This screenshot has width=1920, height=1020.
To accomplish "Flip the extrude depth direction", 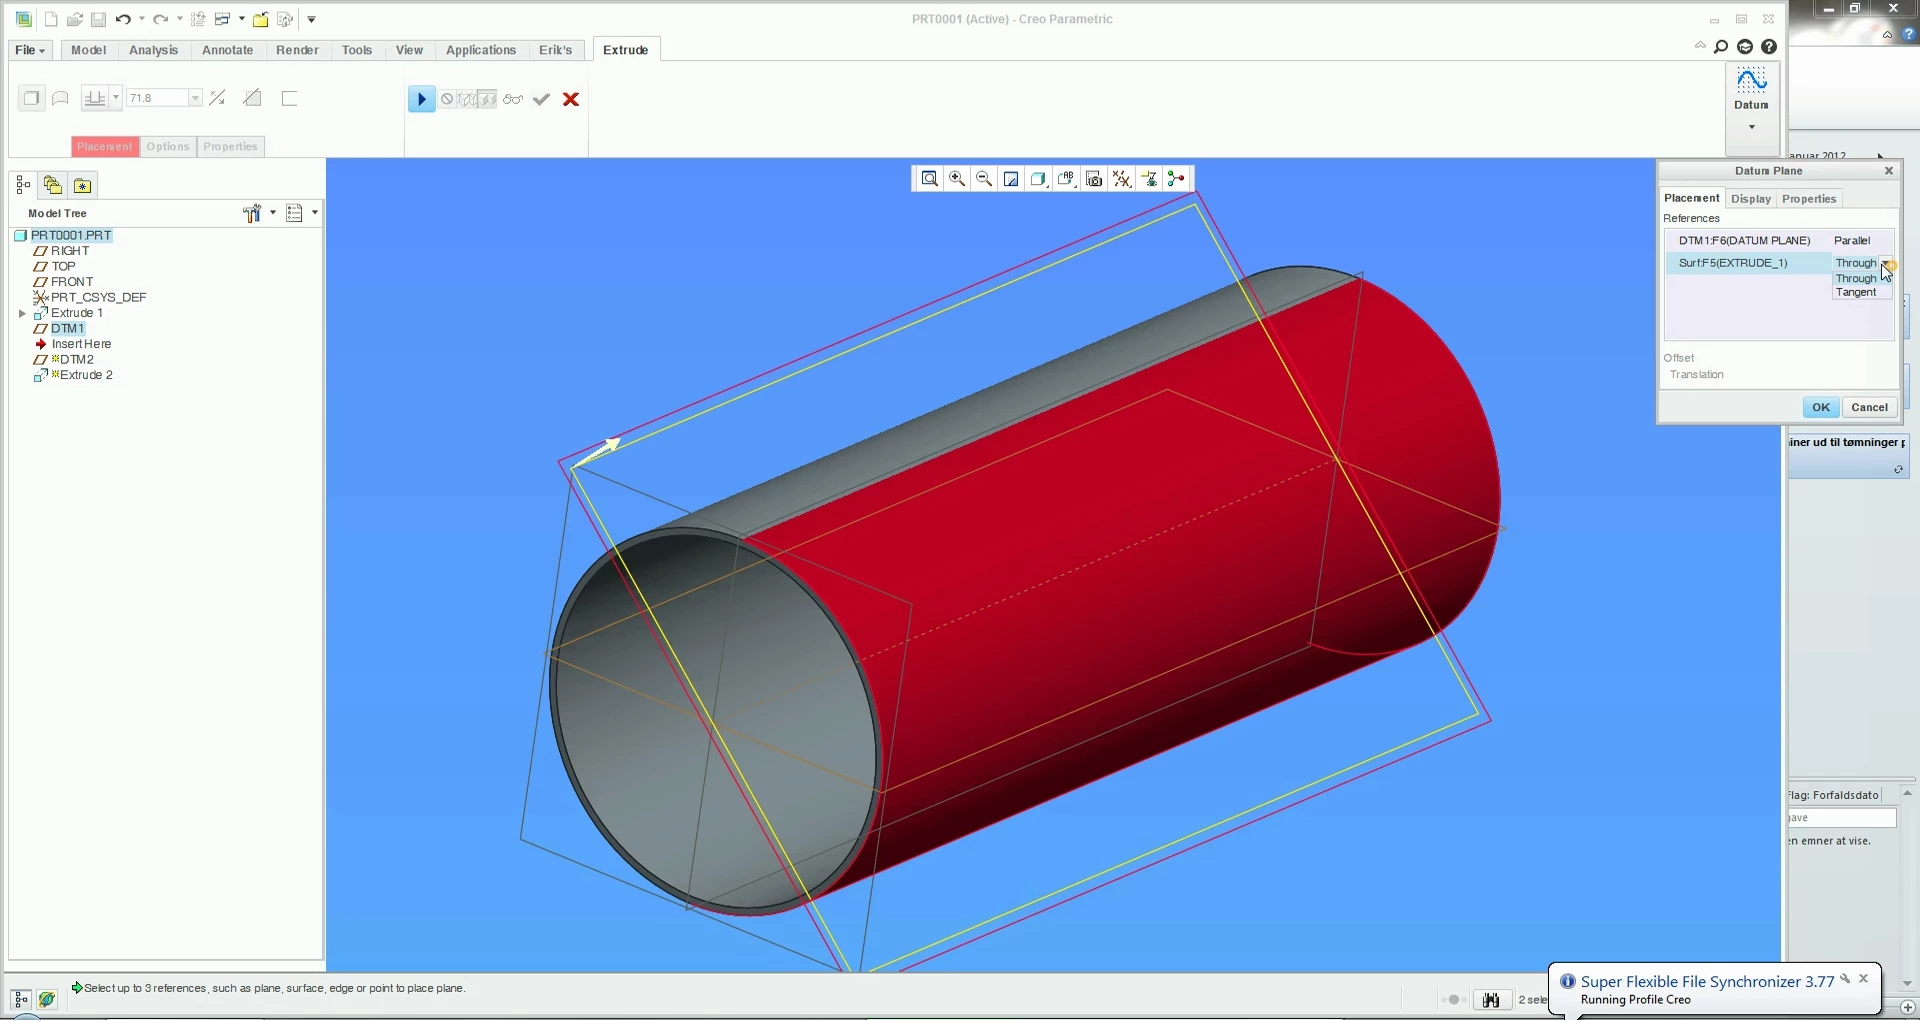I will [x=217, y=98].
